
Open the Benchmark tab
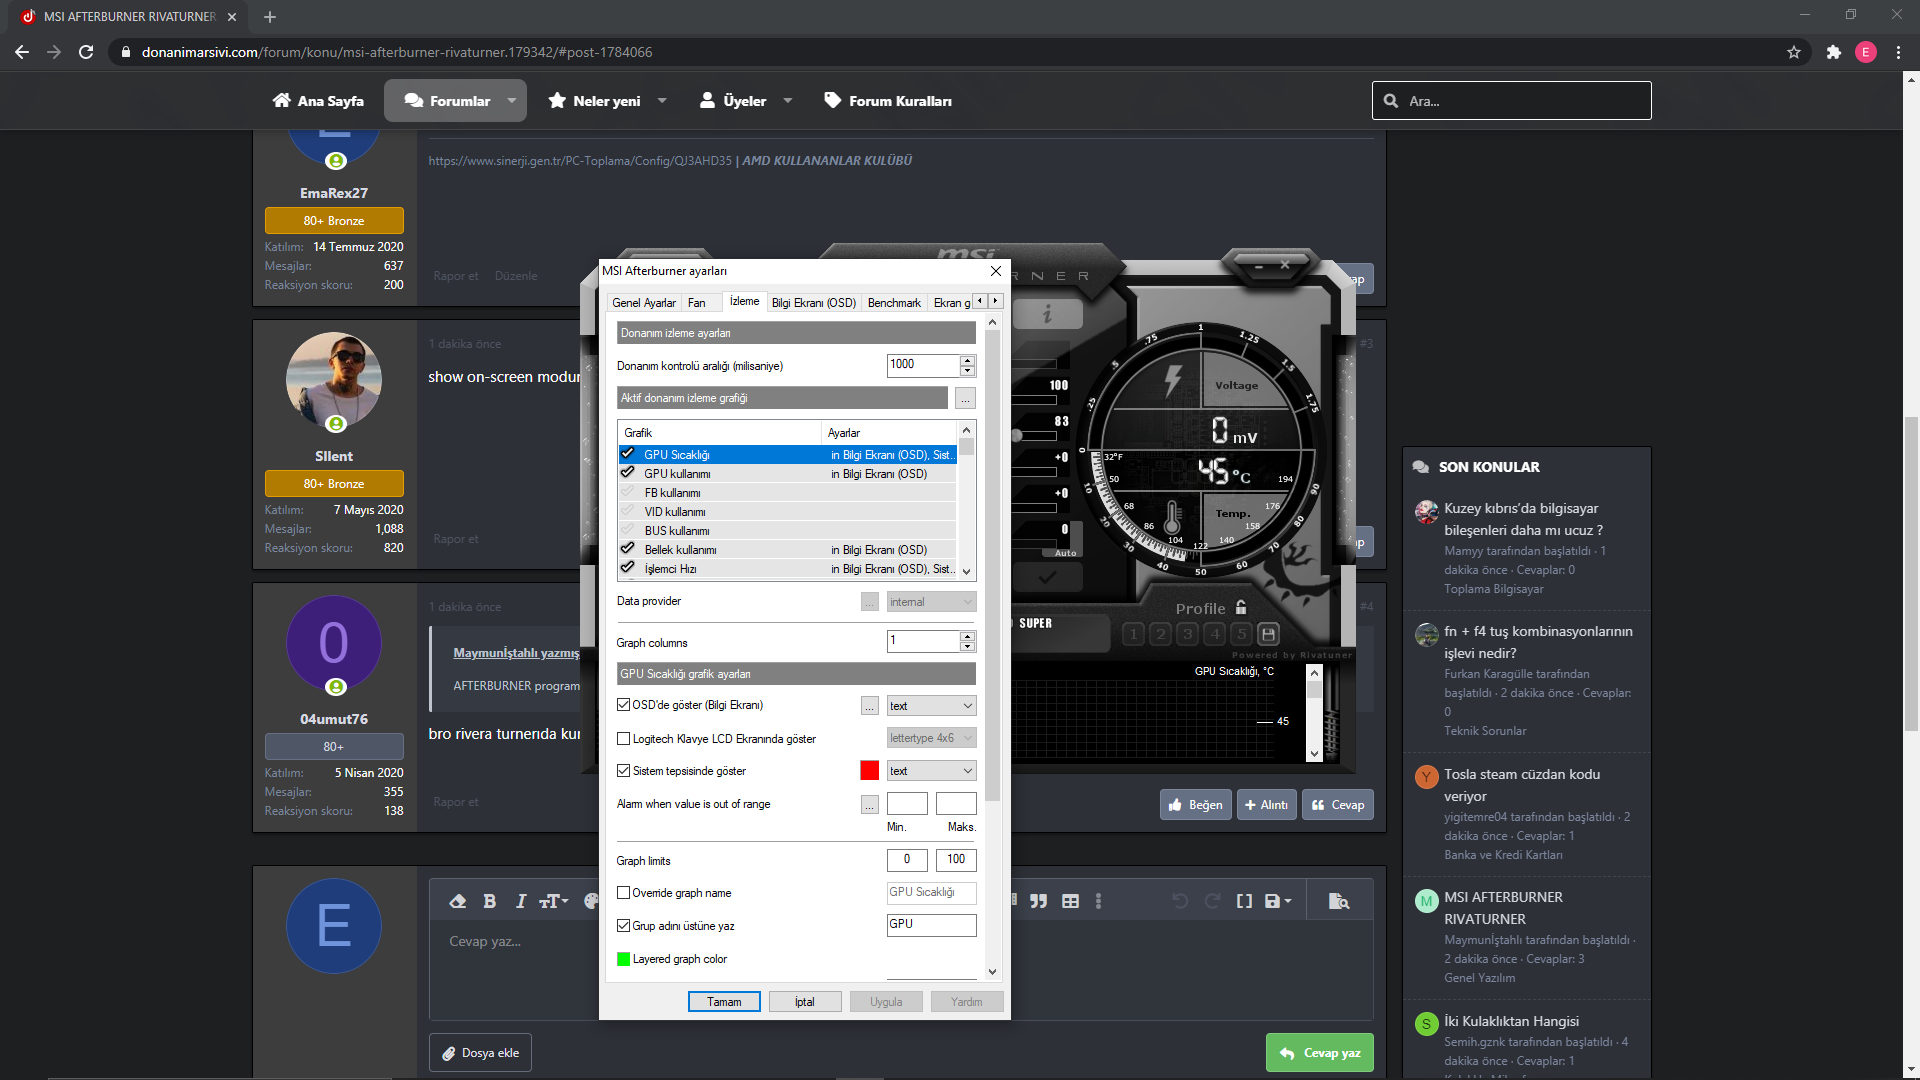[x=894, y=303]
